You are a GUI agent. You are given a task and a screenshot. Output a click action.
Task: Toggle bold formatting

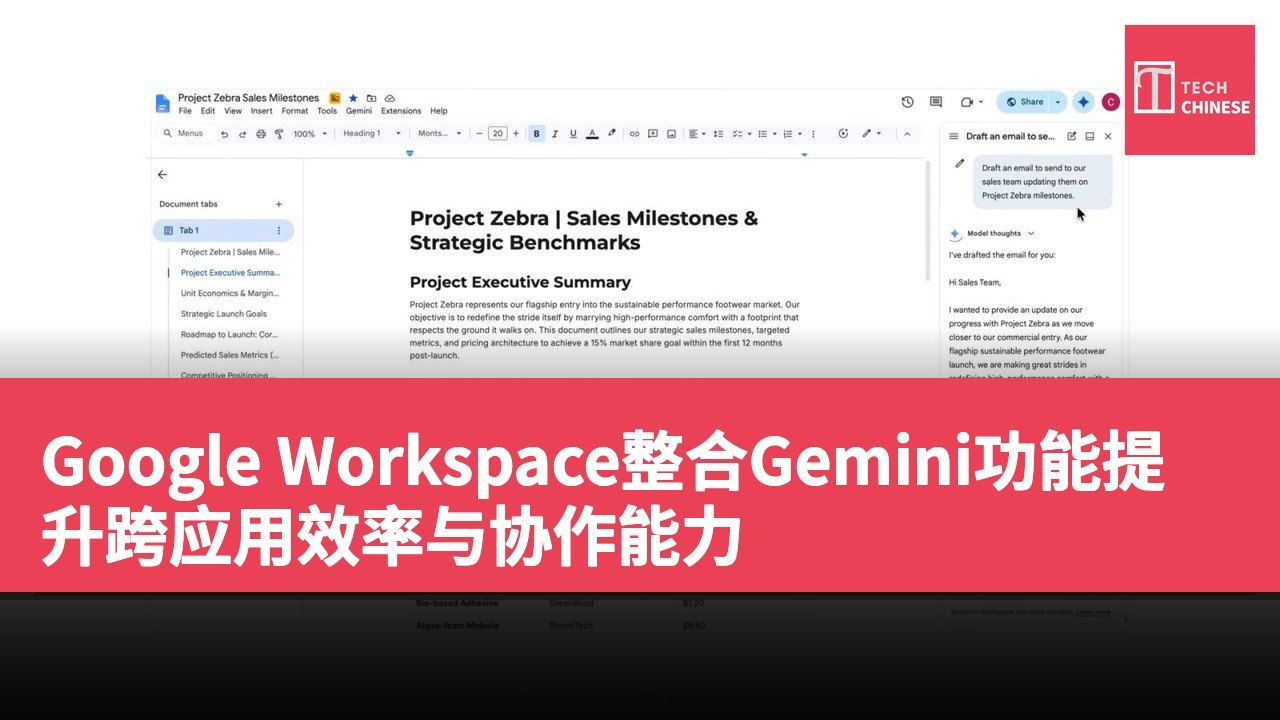(537, 133)
